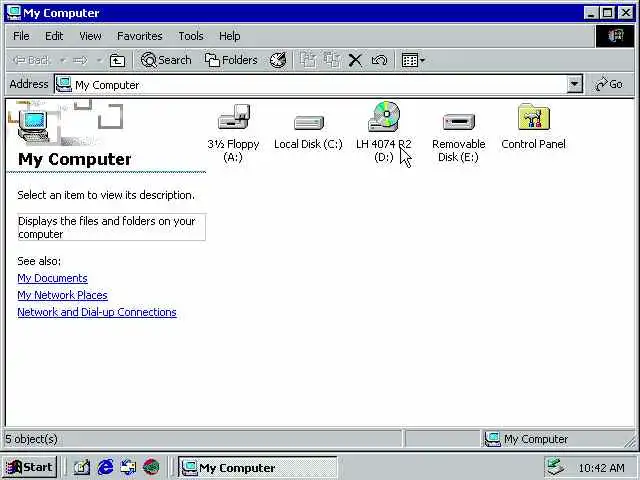Open the History toolbar button
The height and width of the screenshot is (480, 640).
coord(278,60)
